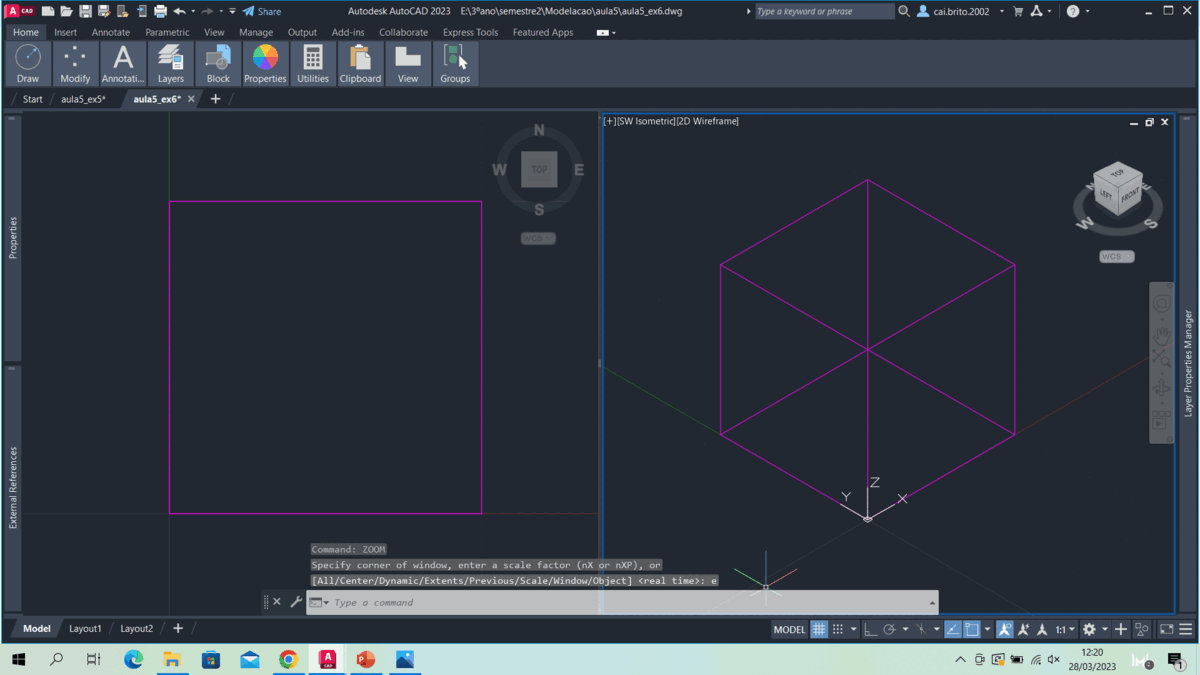
Task: Open the 1:1 annotation scale dropdown
Action: (x=1065, y=629)
